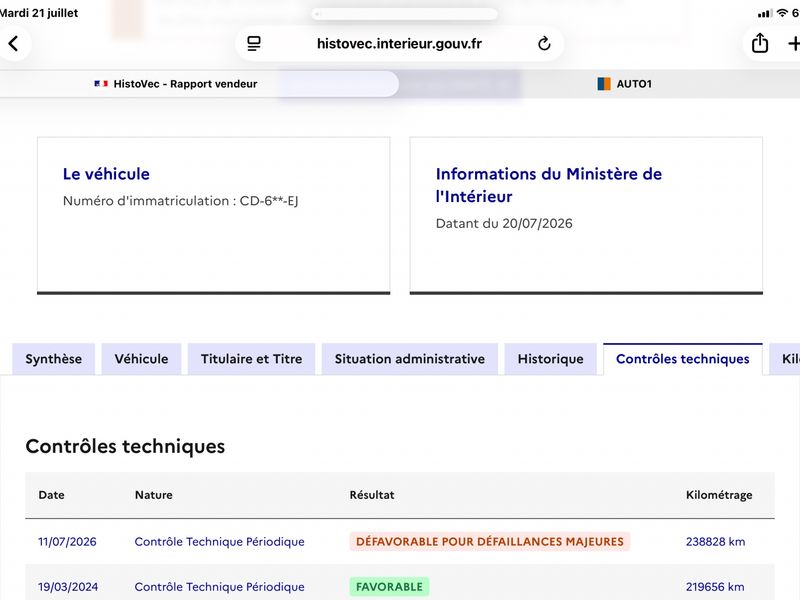Click Contrôle Technique Périodique in the 11/07/2026 row
The width and height of the screenshot is (800, 600).
click(x=219, y=542)
